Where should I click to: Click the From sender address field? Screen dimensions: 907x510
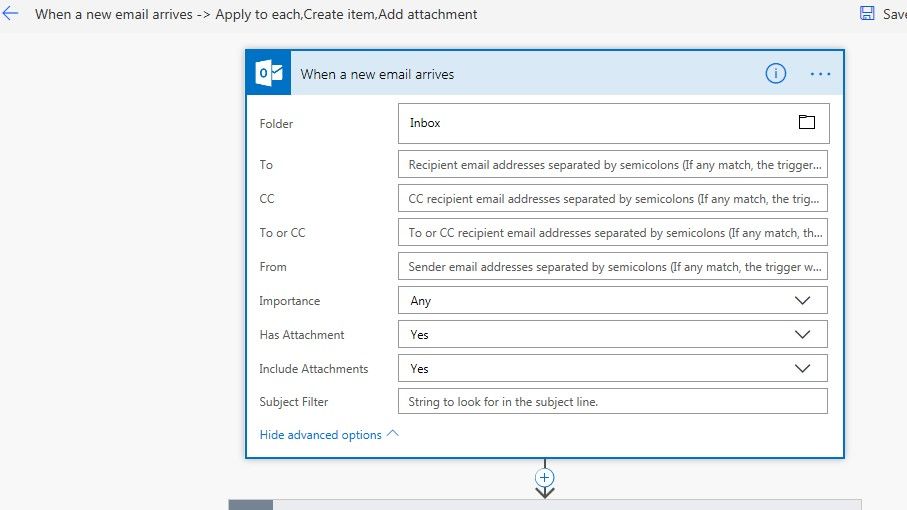coord(612,267)
